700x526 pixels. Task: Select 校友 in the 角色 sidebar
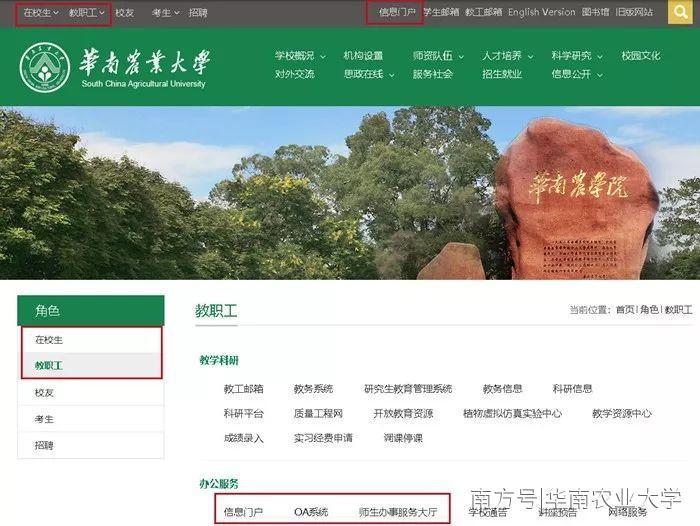pos(44,393)
